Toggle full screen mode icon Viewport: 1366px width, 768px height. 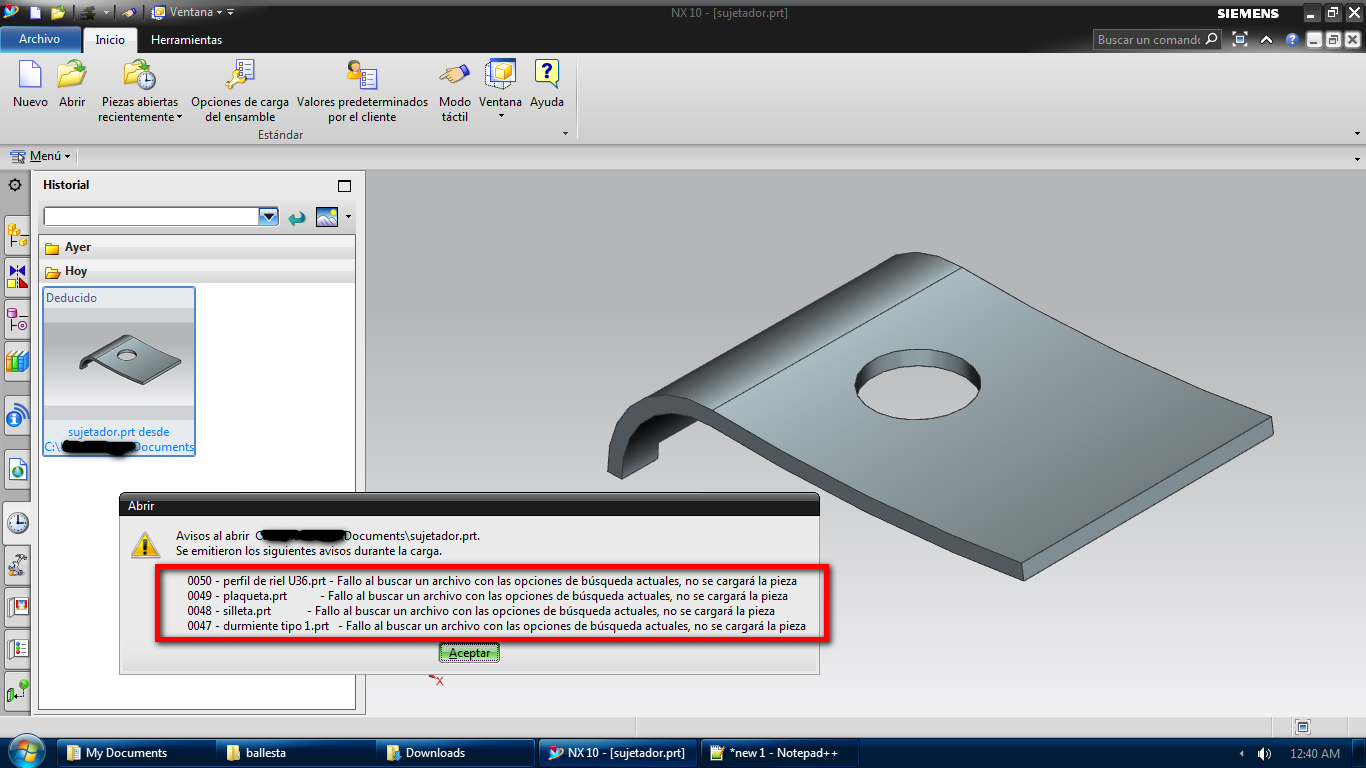point(1240,40)
